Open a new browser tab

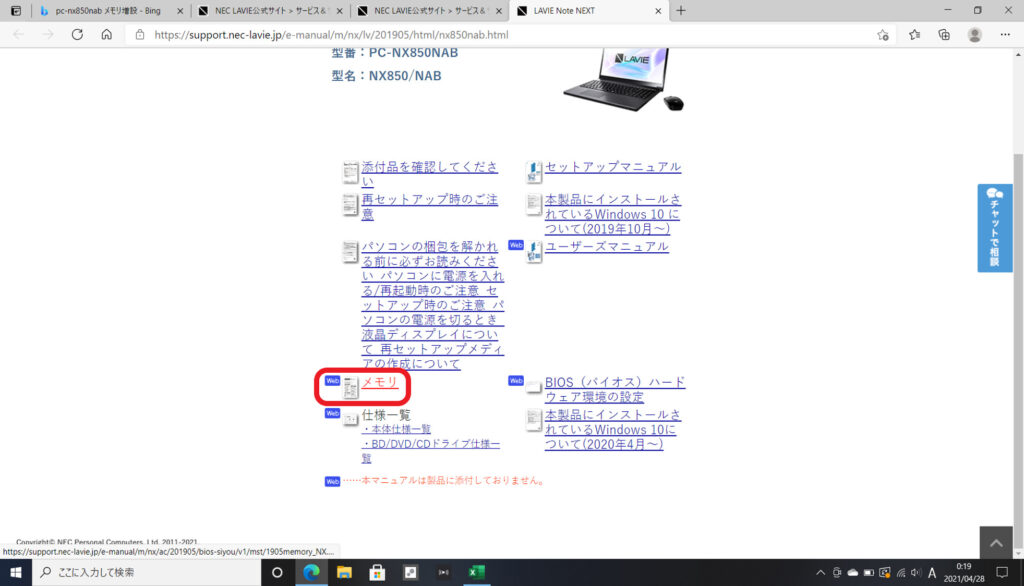681,11
